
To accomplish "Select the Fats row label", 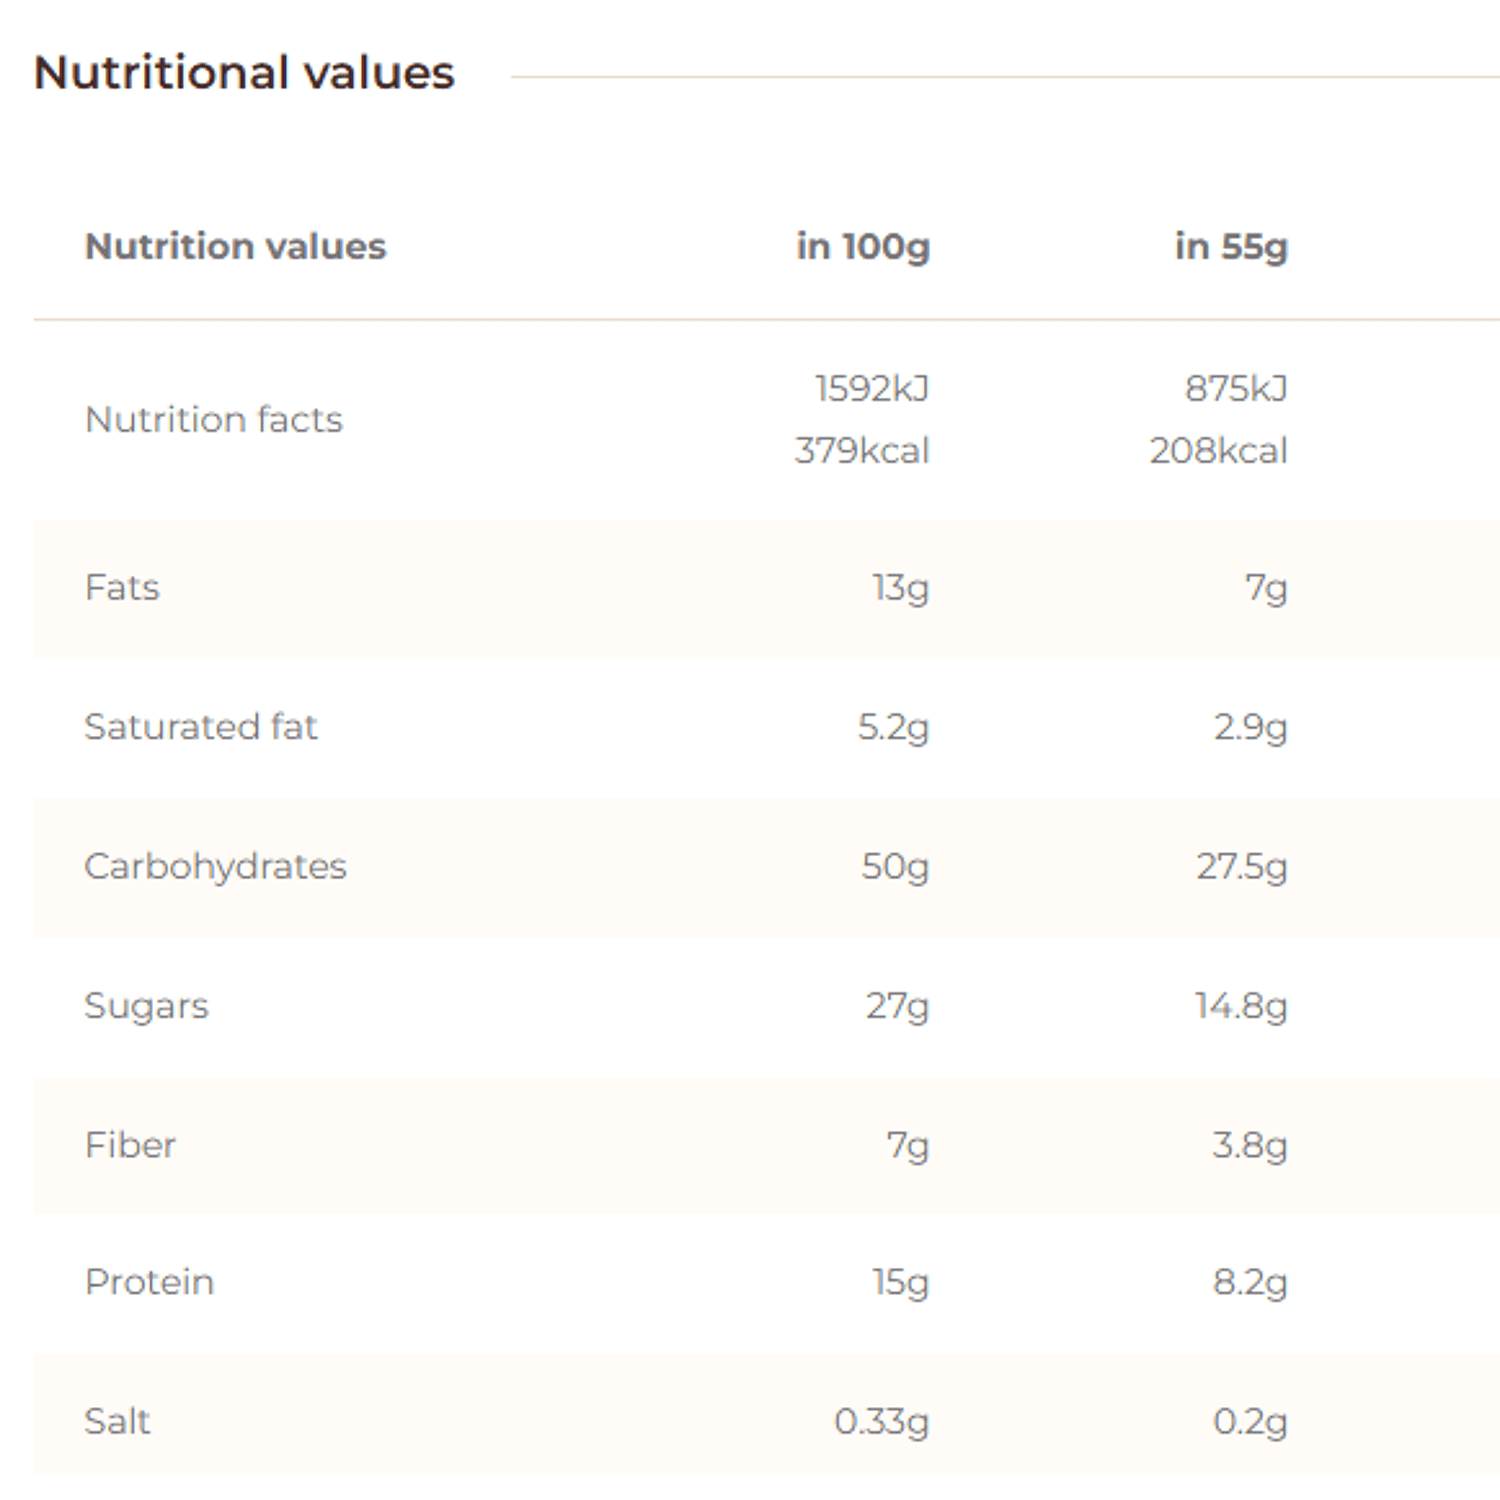I will pos(122,587).
